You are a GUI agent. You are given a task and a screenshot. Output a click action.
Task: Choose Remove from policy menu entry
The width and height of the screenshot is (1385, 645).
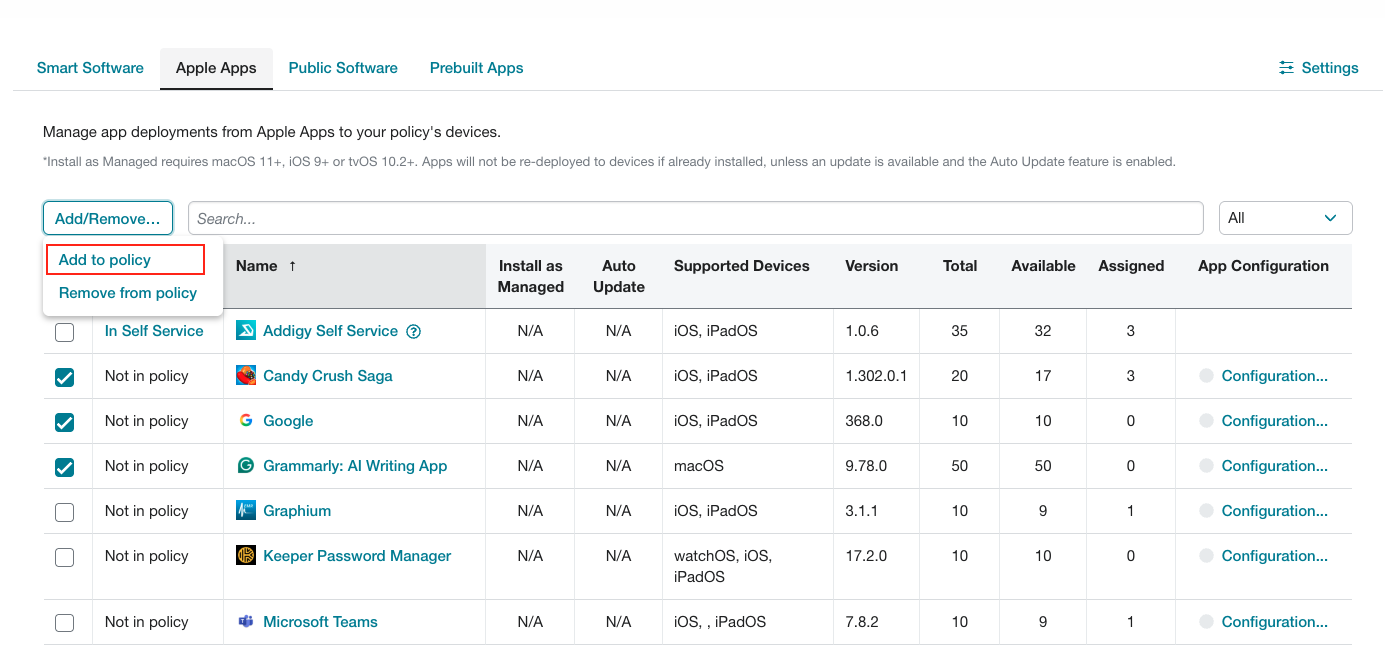click(x=128, y=293)
